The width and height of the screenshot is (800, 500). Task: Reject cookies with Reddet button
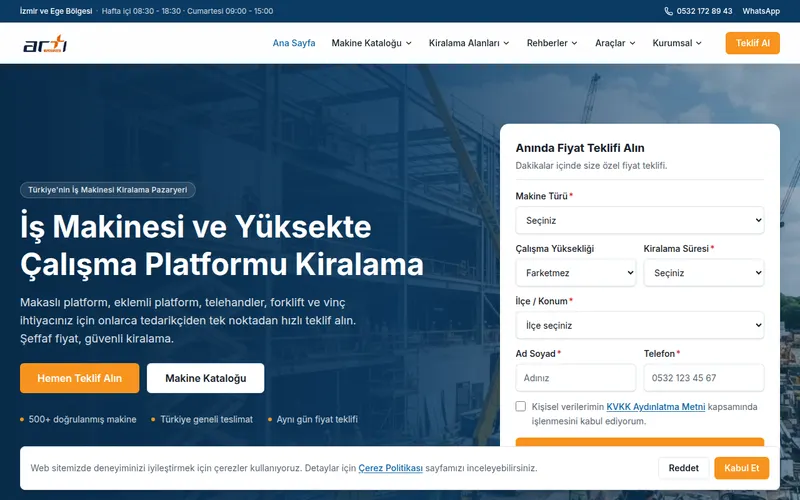[x=684, y=468]
